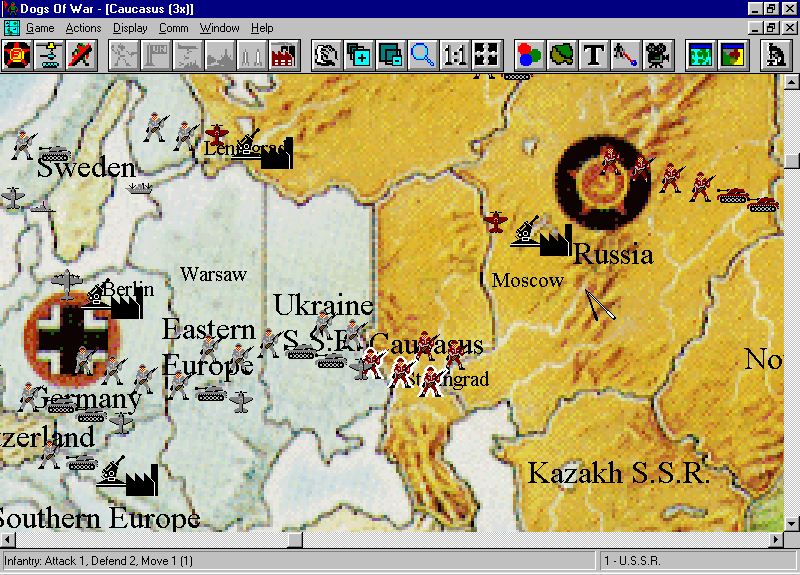Click the red factory toolbar button
Viewport: 800px width, 575px height.
click(284, 55)
